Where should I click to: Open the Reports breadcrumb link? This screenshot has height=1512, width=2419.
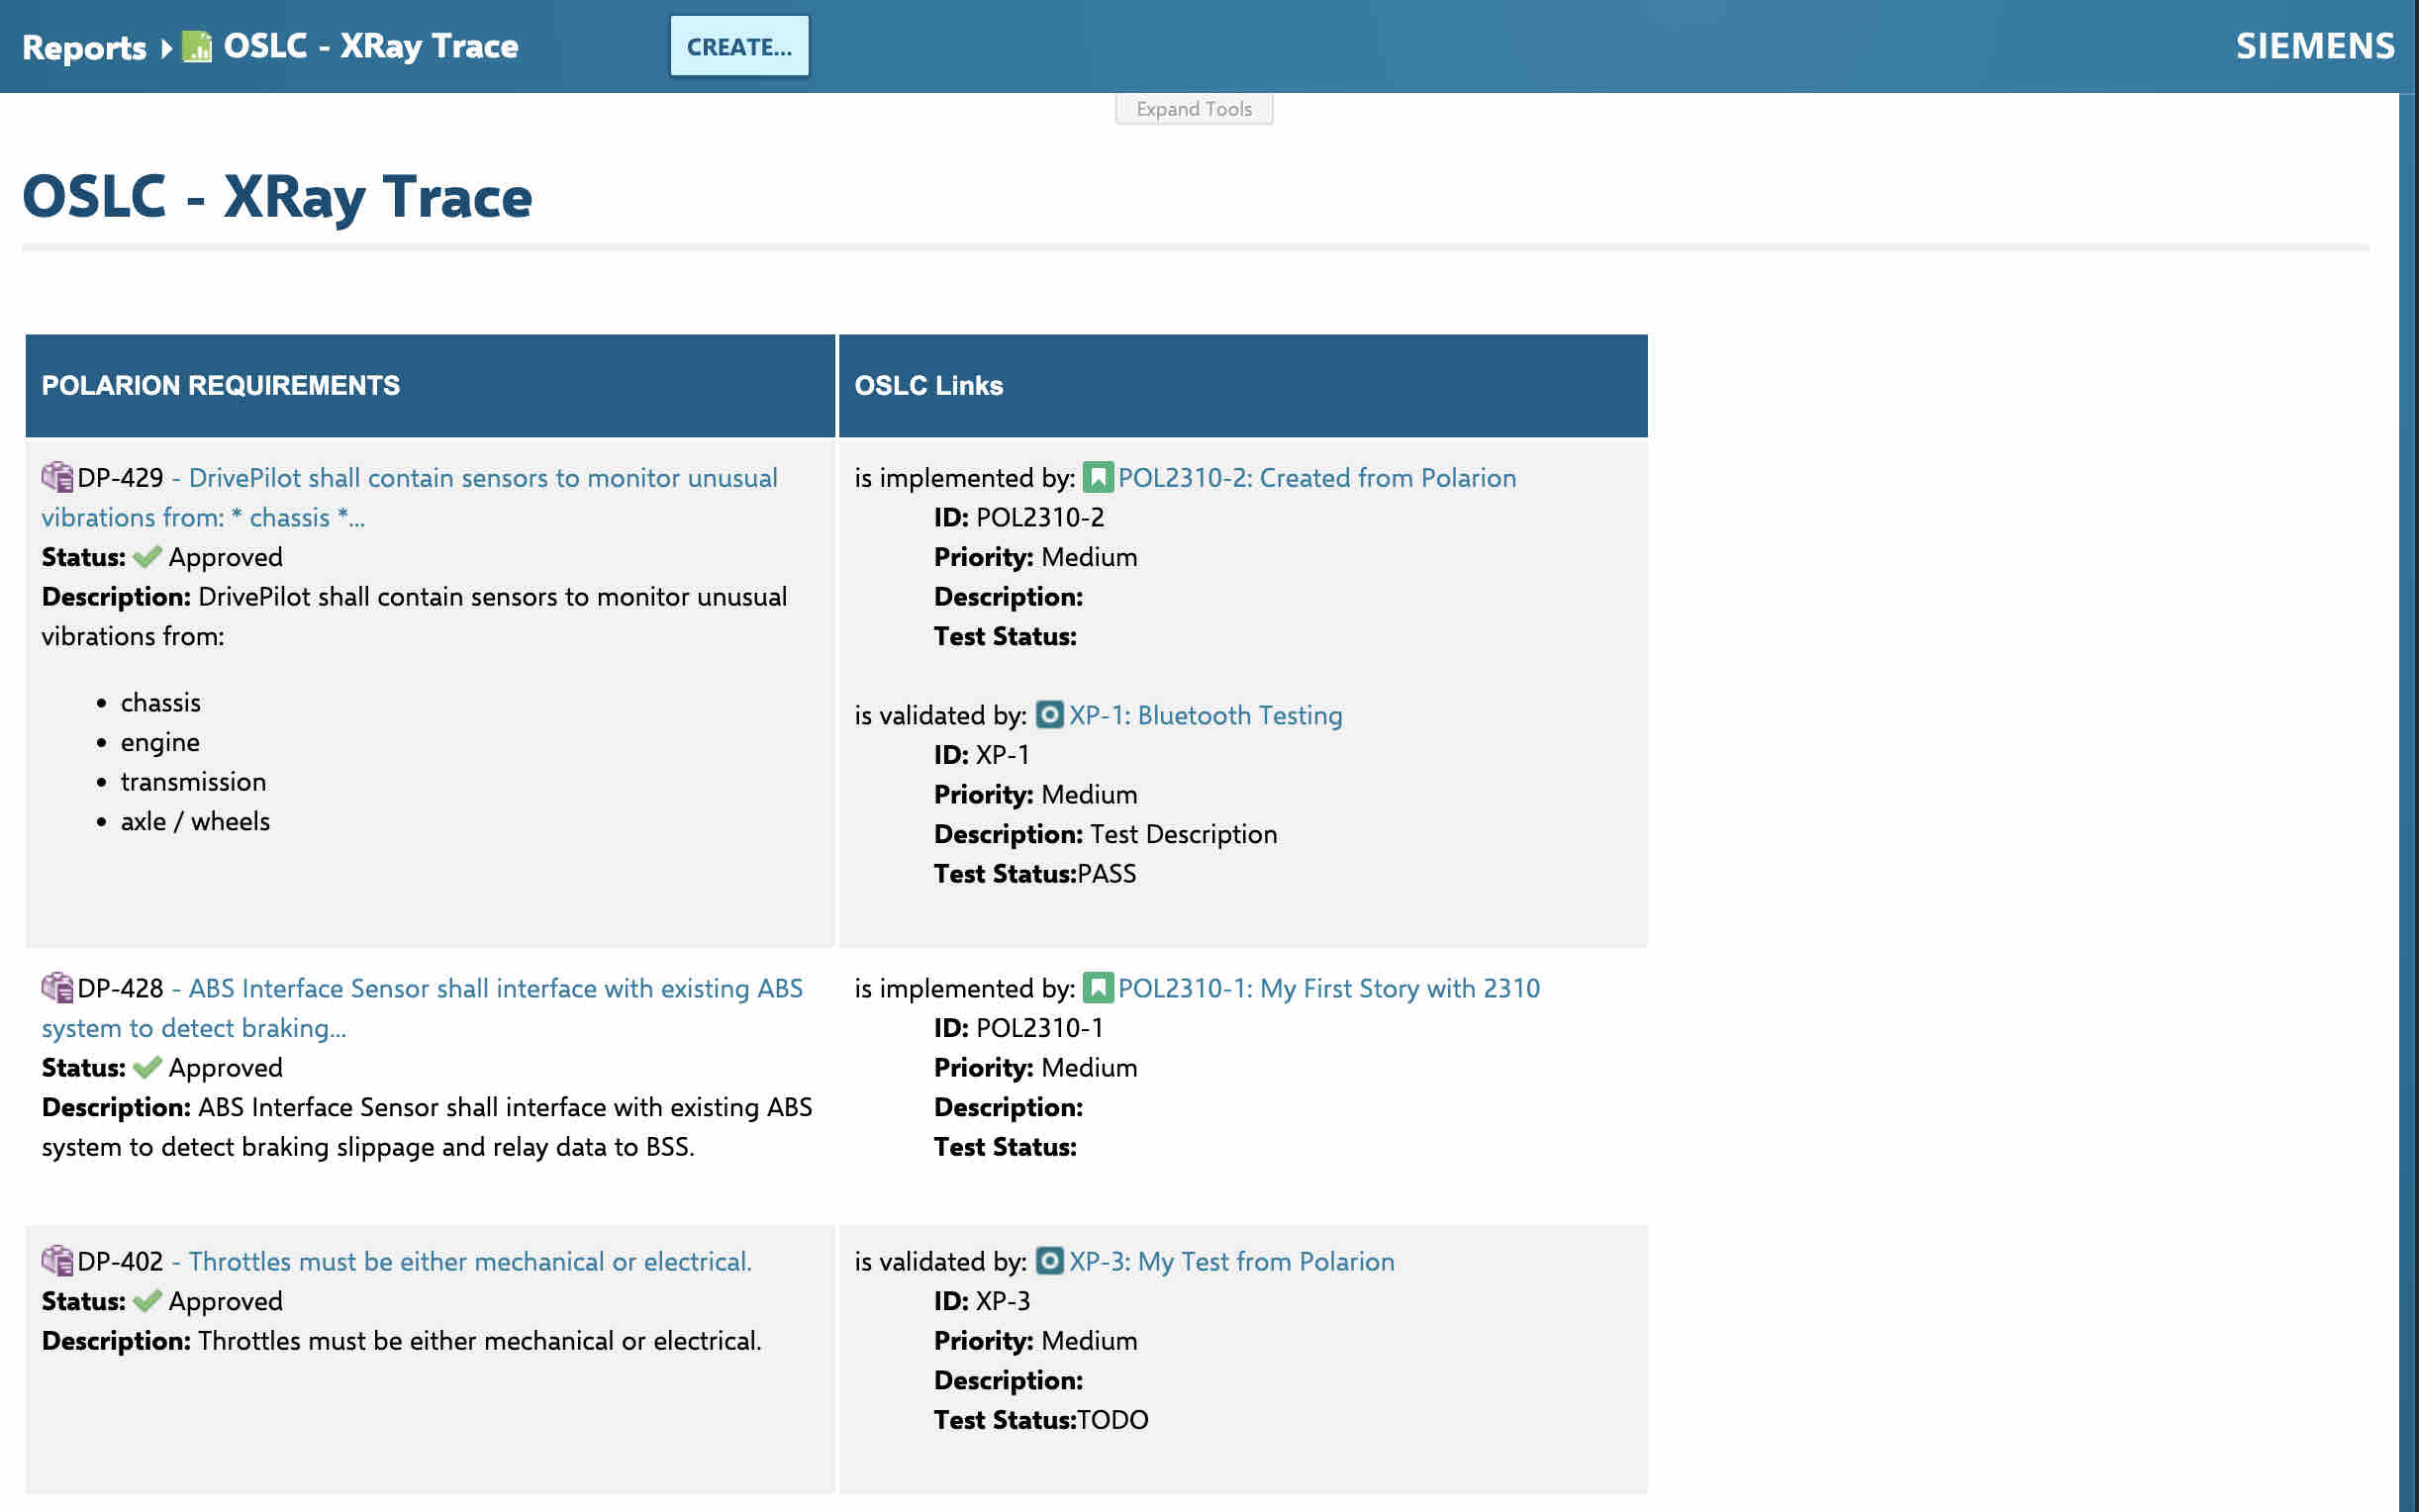click(84, 47)
